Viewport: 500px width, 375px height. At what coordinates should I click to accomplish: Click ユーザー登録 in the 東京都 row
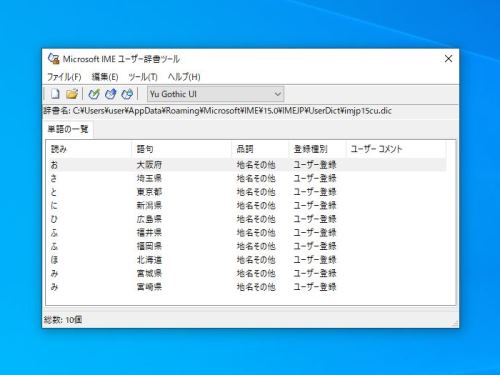tap(315, 192)
